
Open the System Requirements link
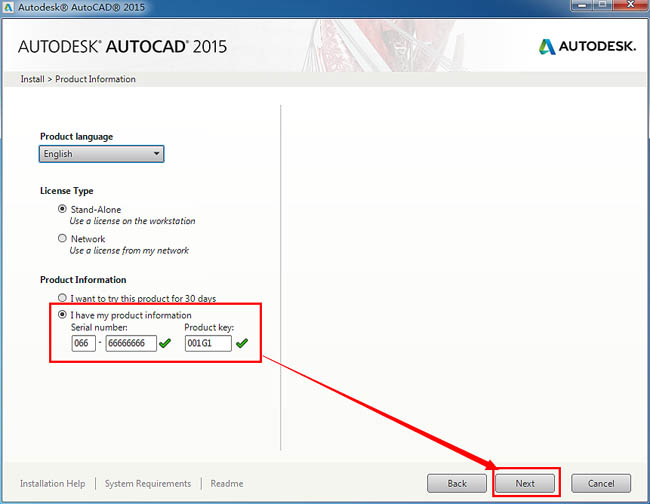point(148,484)
